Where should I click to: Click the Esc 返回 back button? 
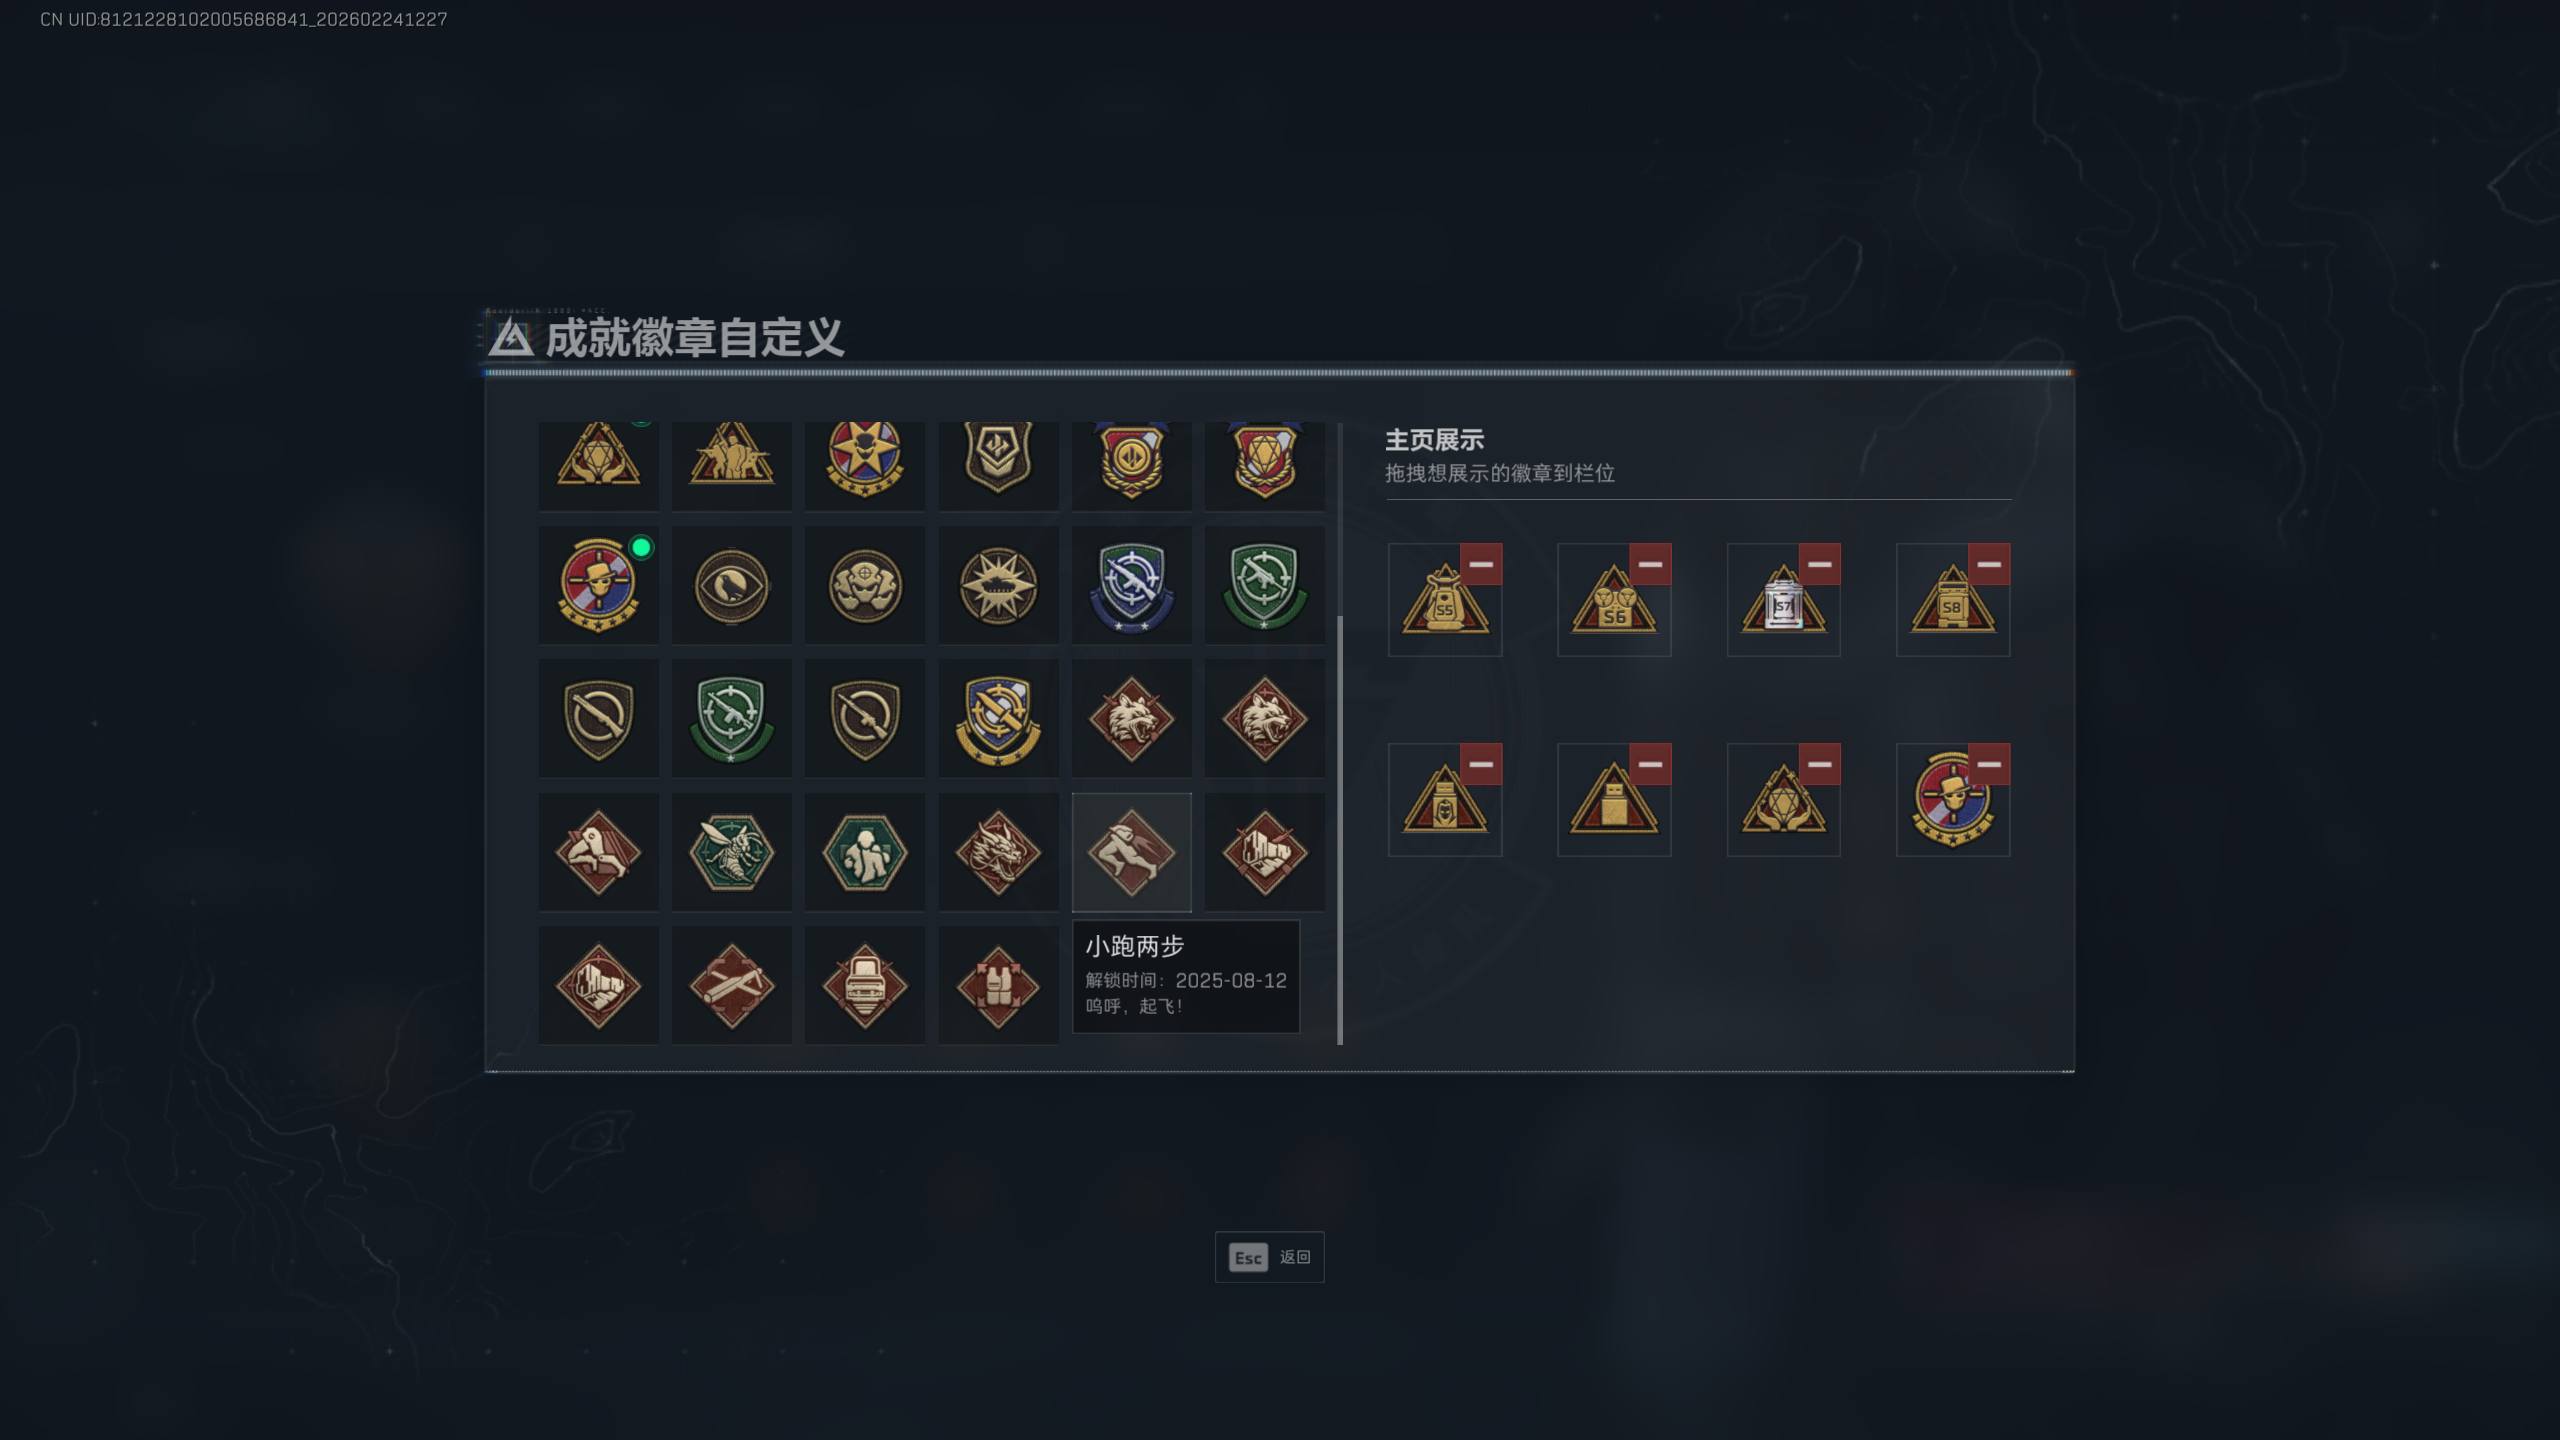pyautogui.click(x=1269, y=1257)
